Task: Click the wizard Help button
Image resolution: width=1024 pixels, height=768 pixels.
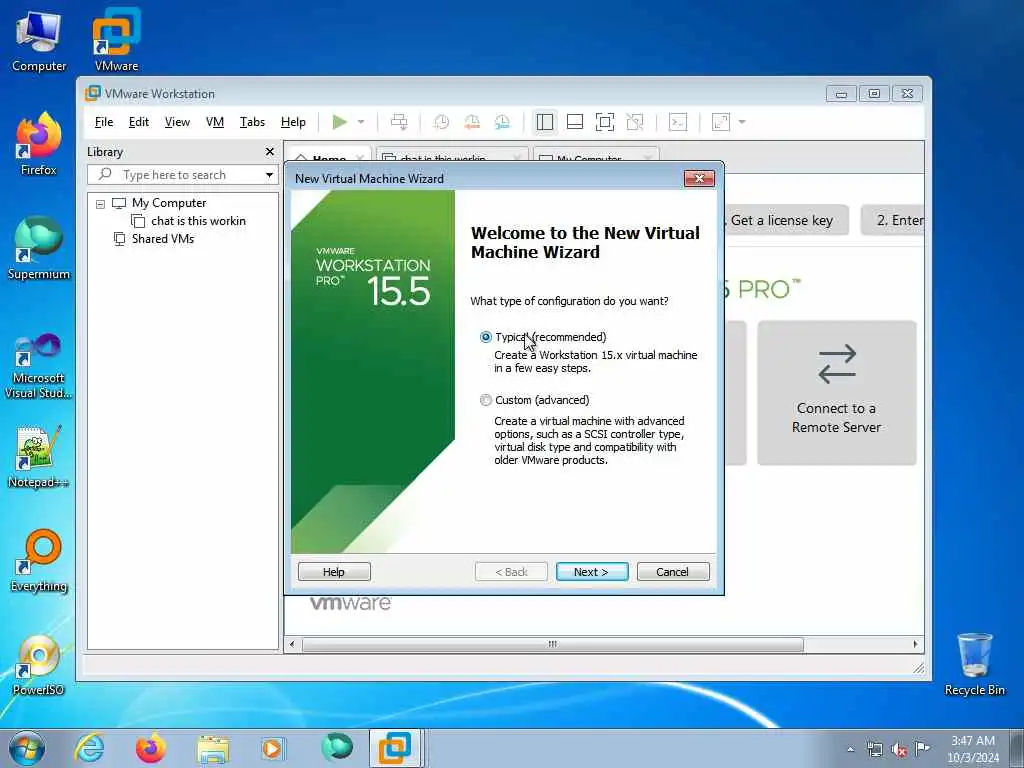Action: (x=334, y=571)
